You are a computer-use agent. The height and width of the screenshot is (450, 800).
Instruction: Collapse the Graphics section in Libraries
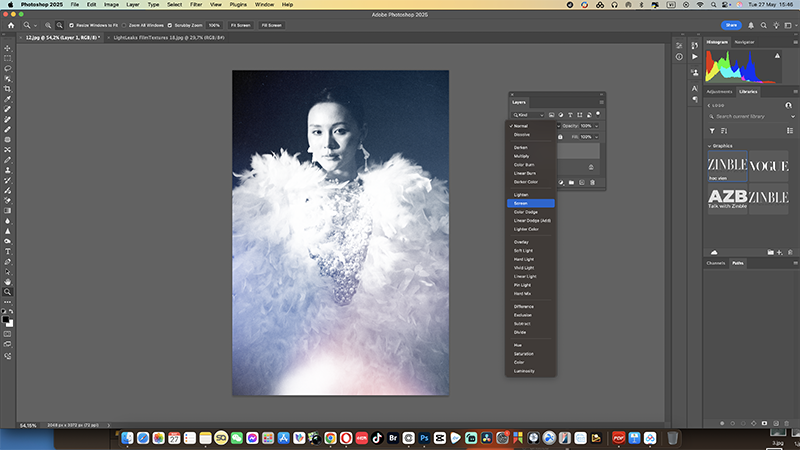pyautogui.click(x=711, y=146)
